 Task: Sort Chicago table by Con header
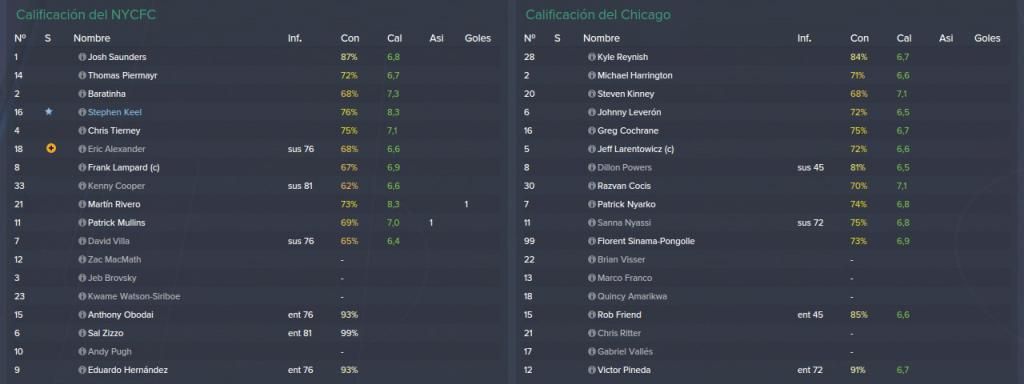(859, 39)
